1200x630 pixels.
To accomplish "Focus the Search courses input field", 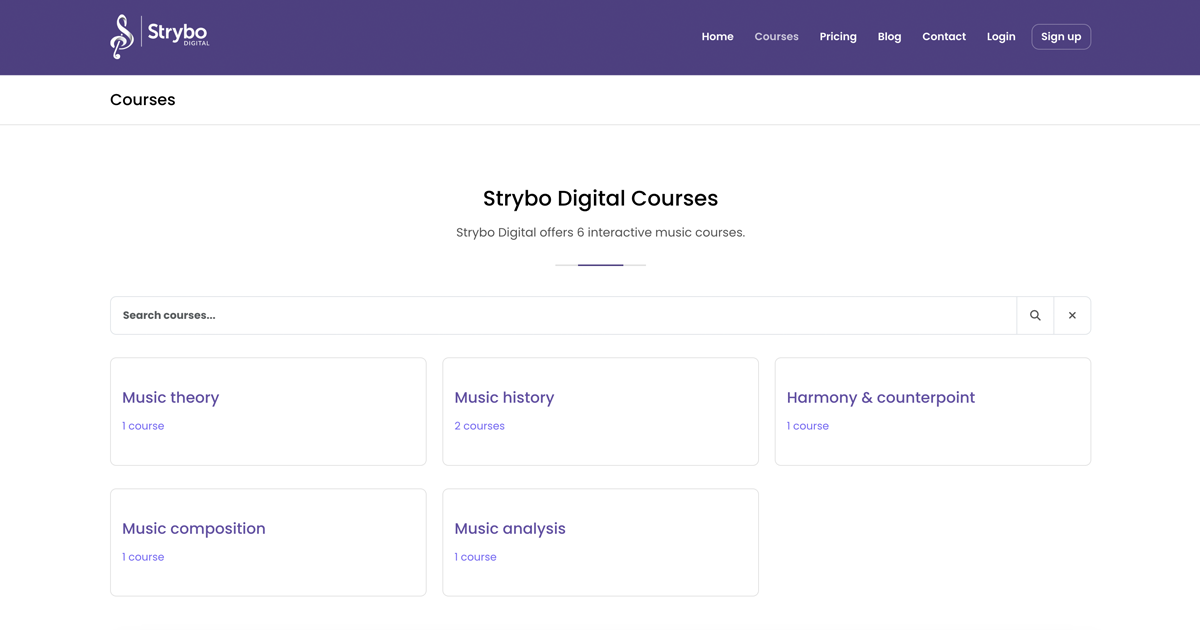I will pos(563,315).
